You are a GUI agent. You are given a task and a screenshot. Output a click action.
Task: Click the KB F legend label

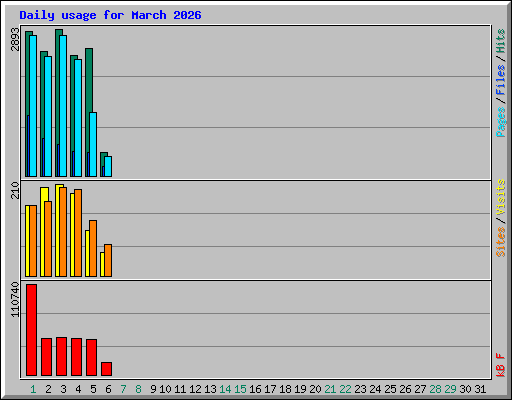(500, 365)
